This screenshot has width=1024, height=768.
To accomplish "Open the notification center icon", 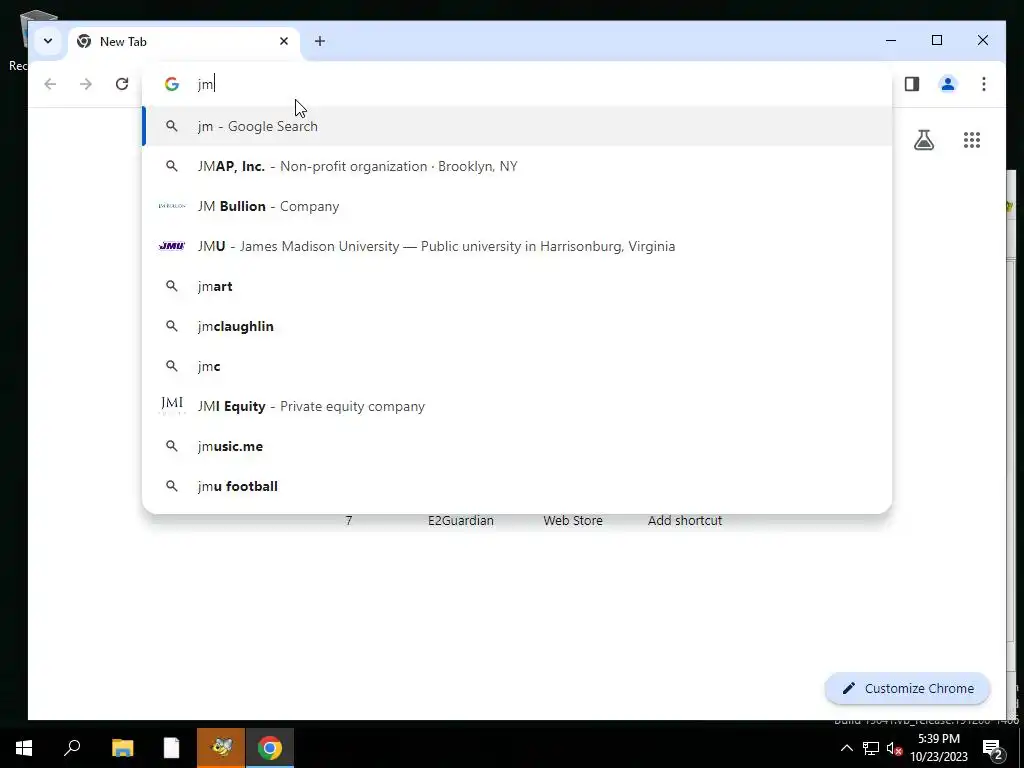I will pyautogui.click(x=993, y=748).
